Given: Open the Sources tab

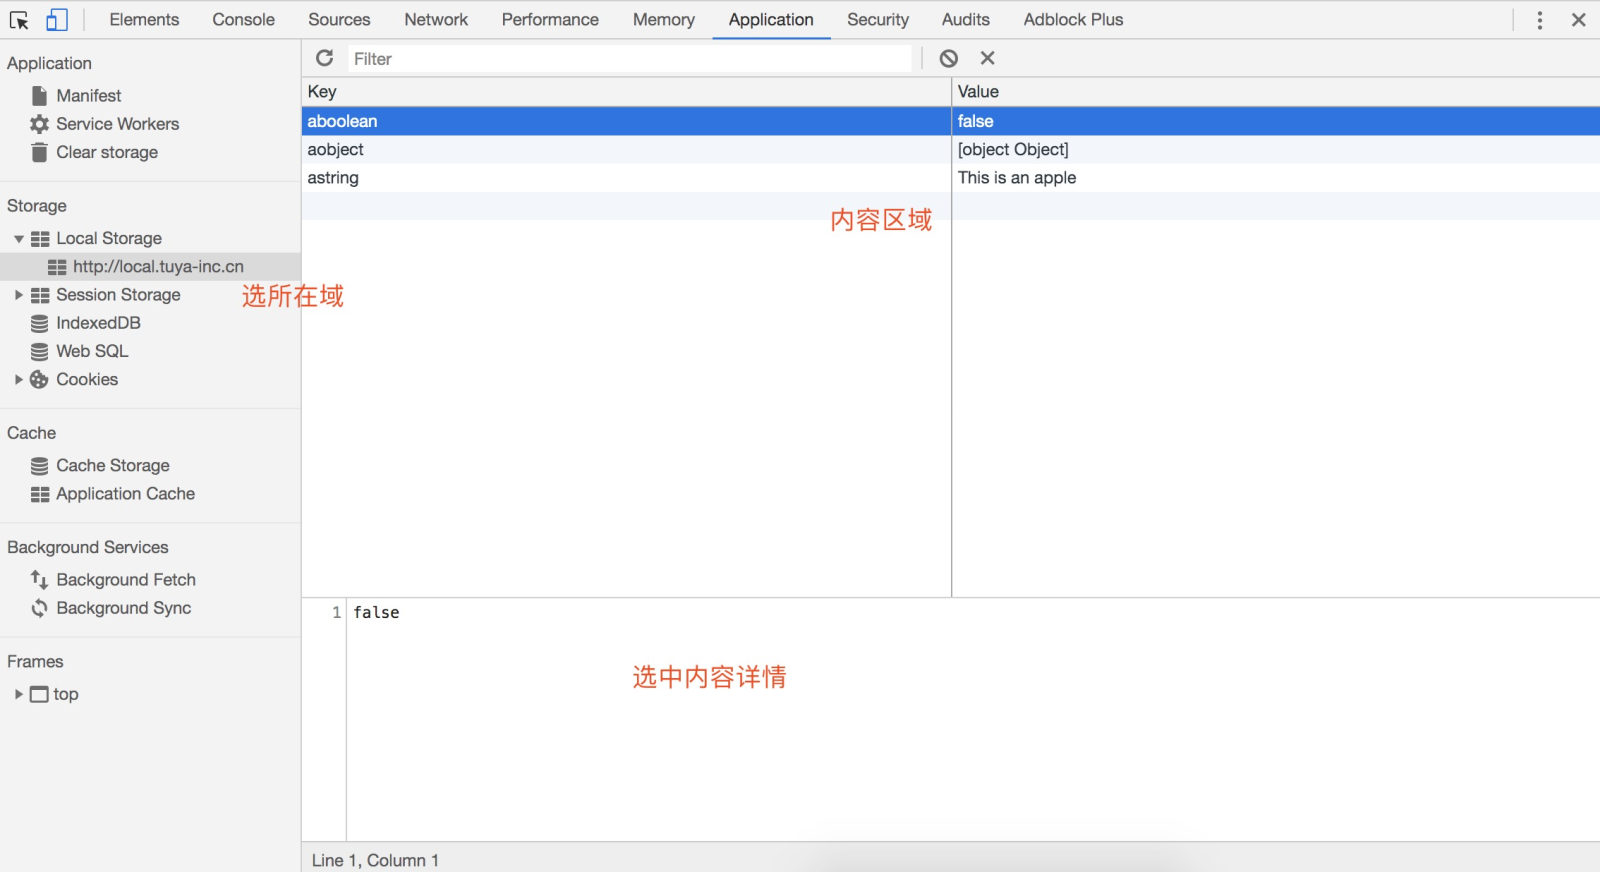Looking at the screenshot, I should tap(339, 20).
